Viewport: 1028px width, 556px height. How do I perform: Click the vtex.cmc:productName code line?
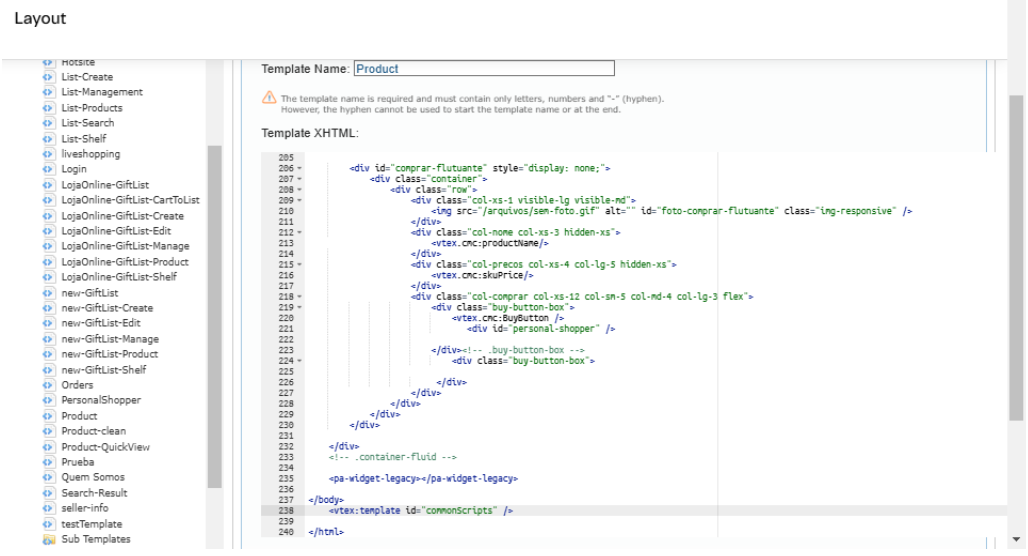[x=490, y=243]
